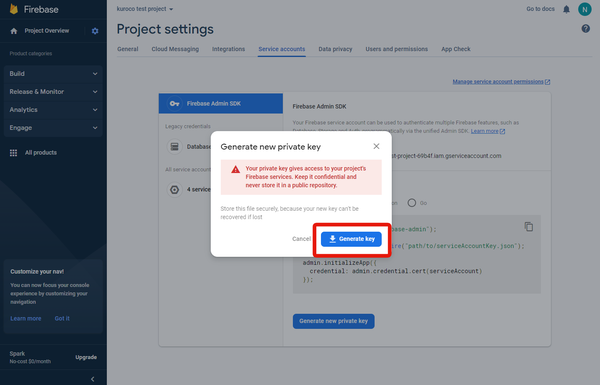600x385 pixels.
Task: Open the N account avatar
Action: (584, 9)
